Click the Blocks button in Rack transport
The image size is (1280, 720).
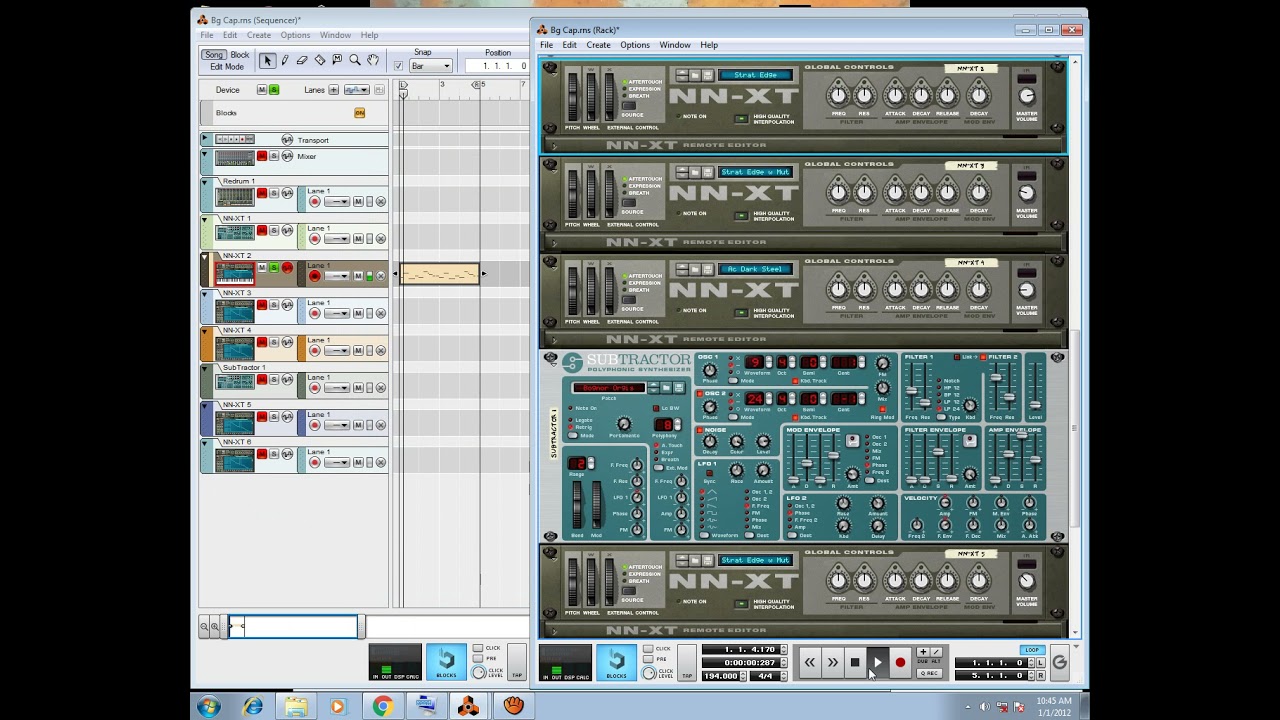[616, 662]
